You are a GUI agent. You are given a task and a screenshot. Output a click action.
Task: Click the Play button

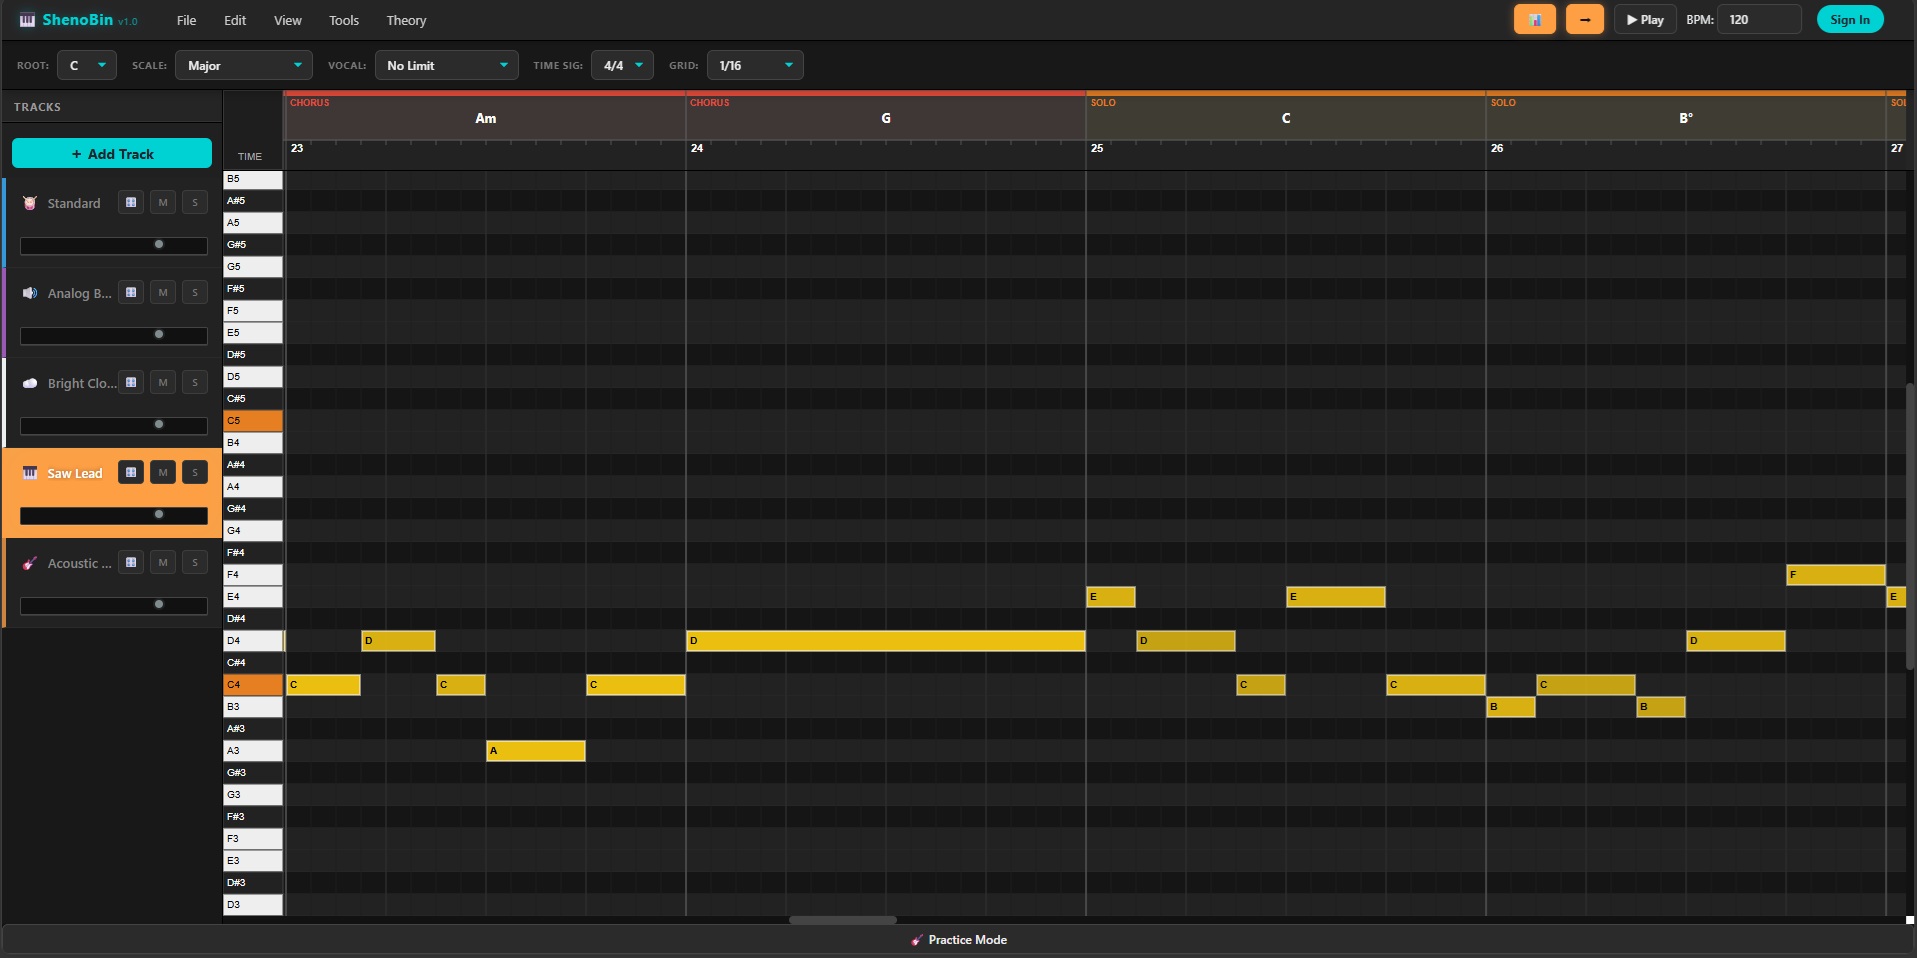click(x=1645, y=19)
